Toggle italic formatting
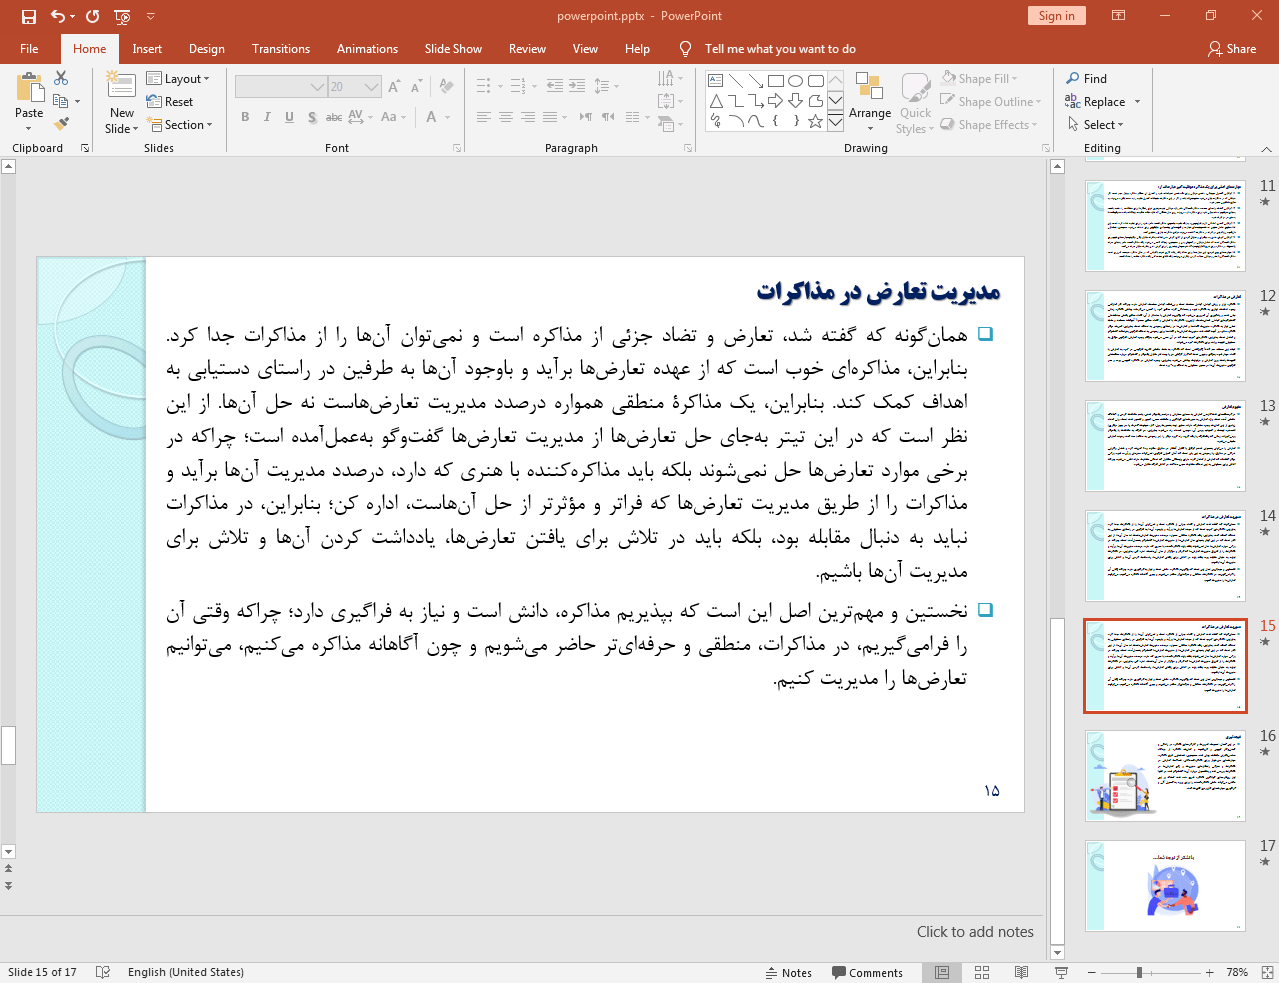 [266, 117]
